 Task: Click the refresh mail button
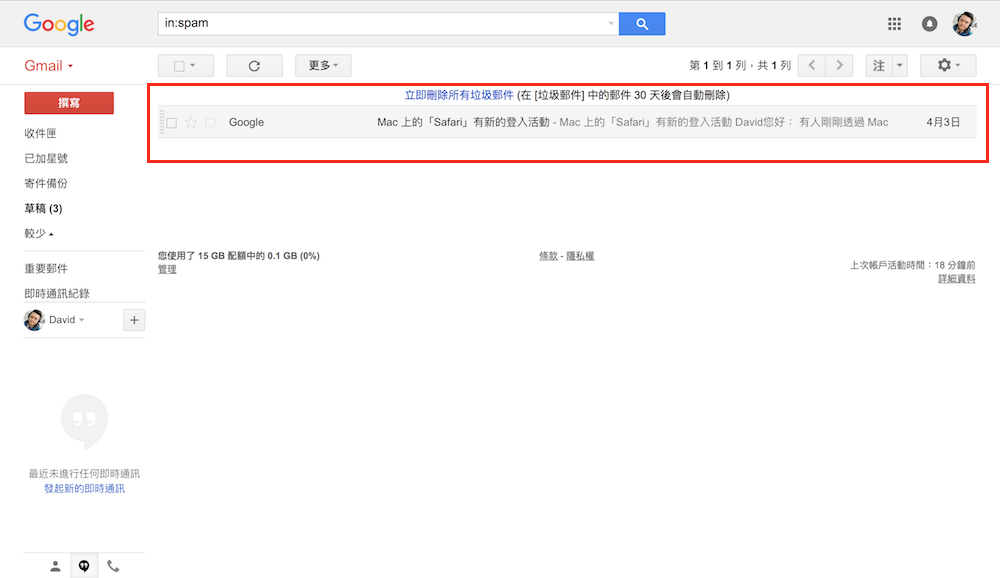pyautogui.click(x=254, y=66)
